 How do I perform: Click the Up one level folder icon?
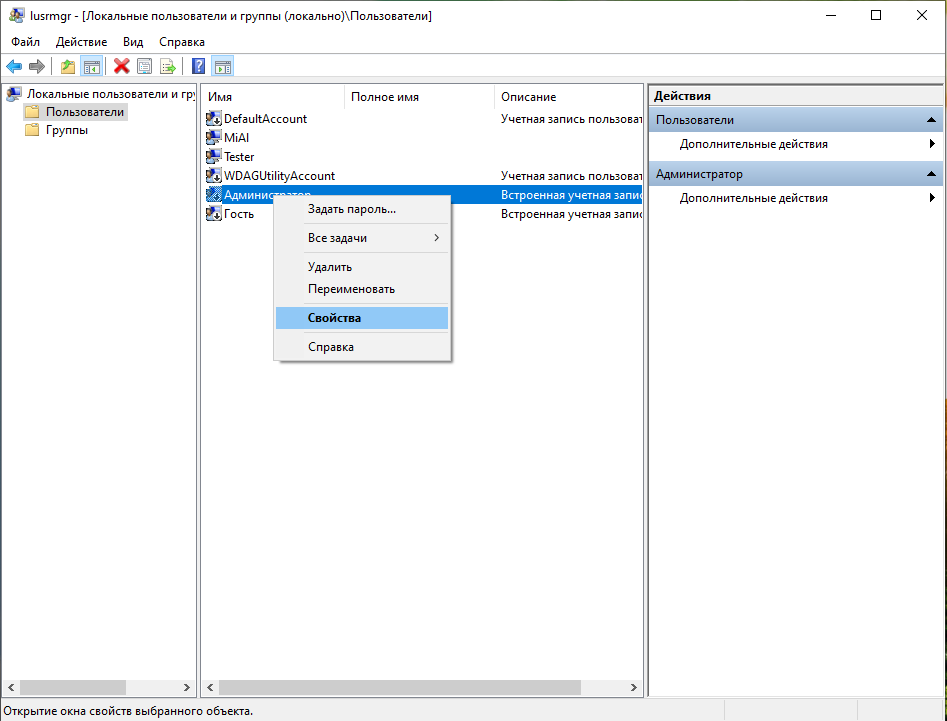coord(68,67)
